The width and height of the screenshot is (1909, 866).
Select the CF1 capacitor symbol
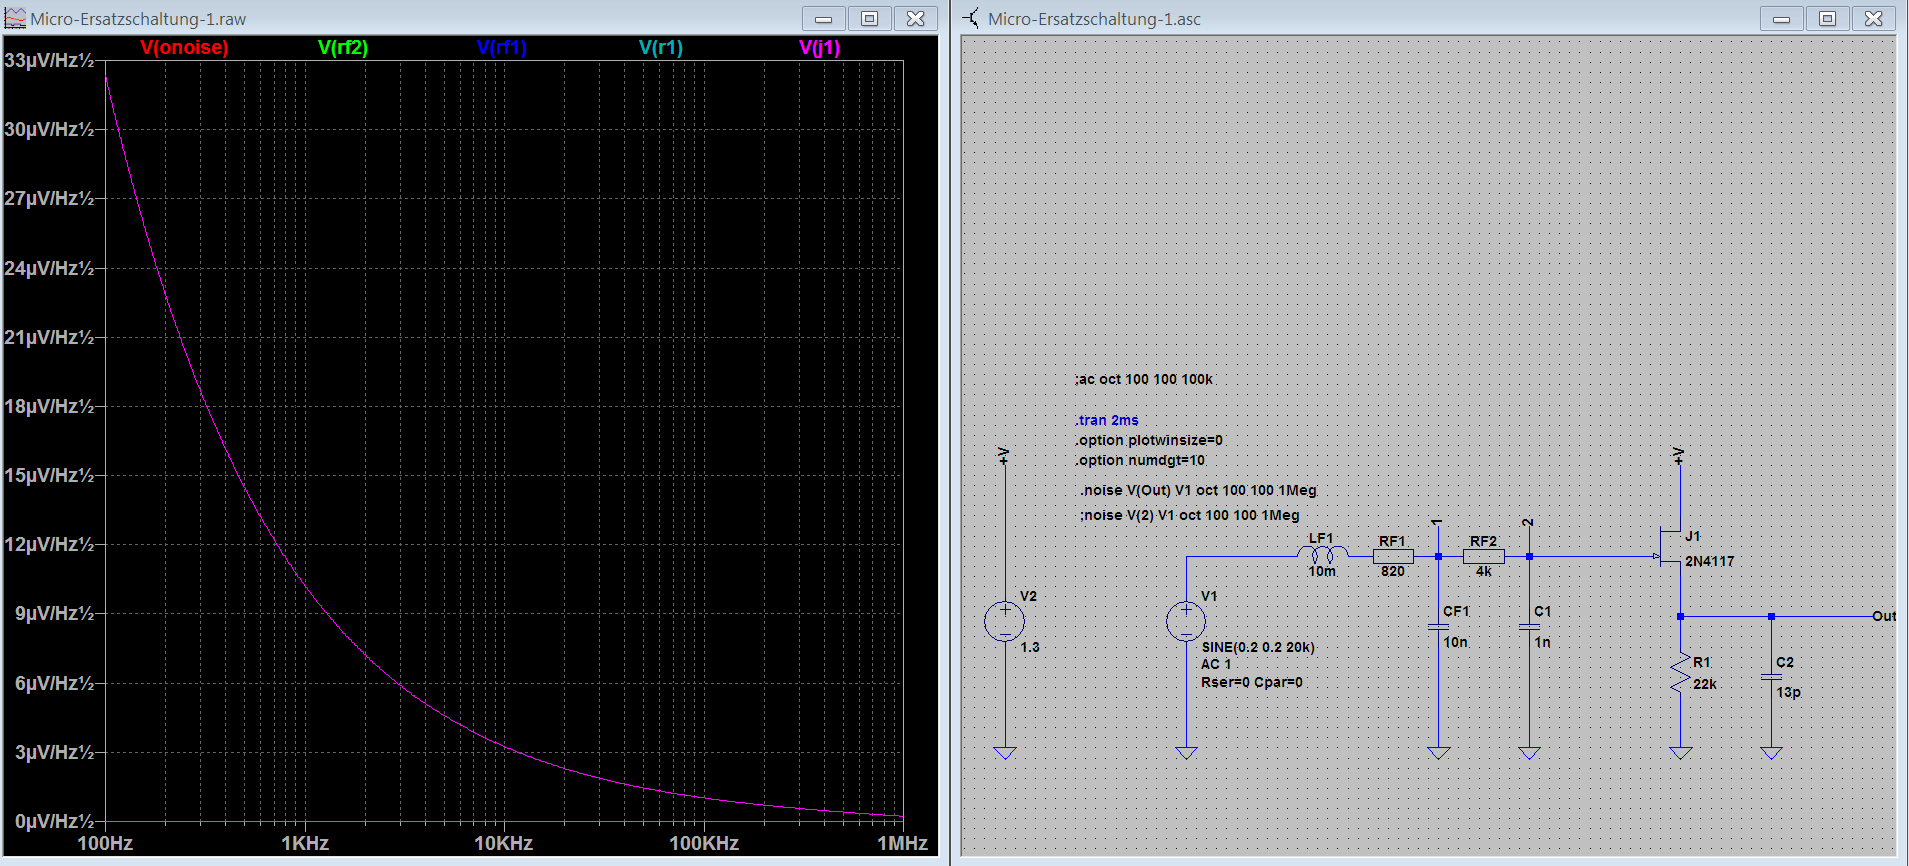[x=1438, y=627]
